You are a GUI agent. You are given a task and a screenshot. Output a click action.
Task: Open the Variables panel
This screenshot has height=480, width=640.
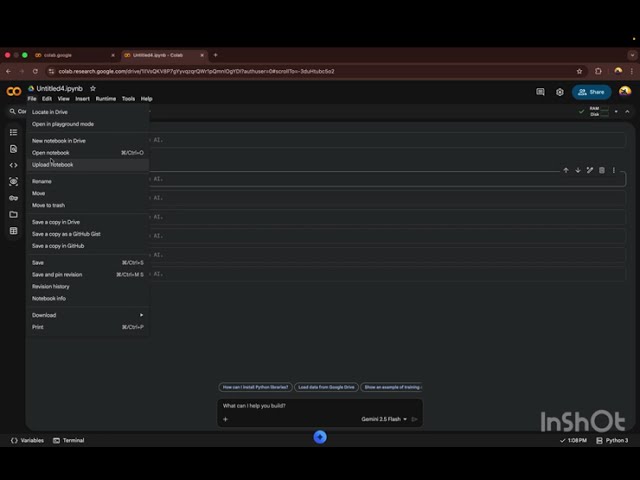point(27,440)
